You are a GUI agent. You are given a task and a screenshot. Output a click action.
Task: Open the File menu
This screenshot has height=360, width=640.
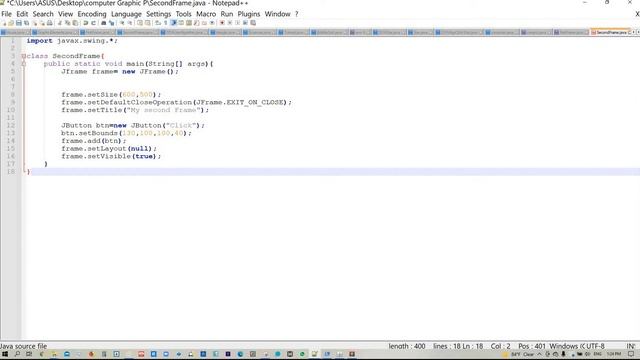point(6,14)
